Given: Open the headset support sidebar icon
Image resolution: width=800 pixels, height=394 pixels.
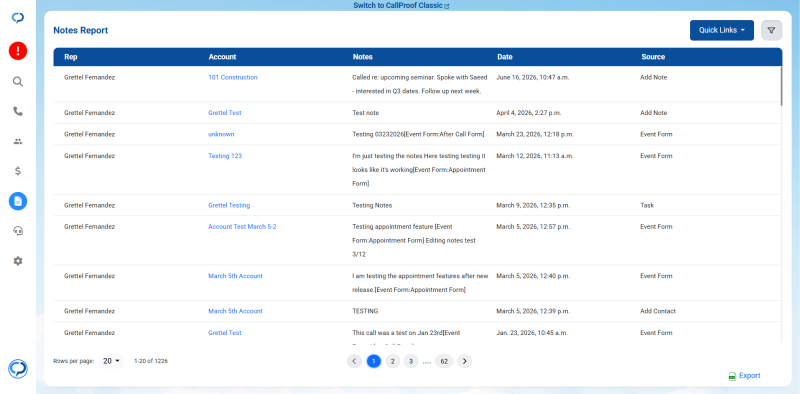Looking at the screenshot, I should point(18,231).
